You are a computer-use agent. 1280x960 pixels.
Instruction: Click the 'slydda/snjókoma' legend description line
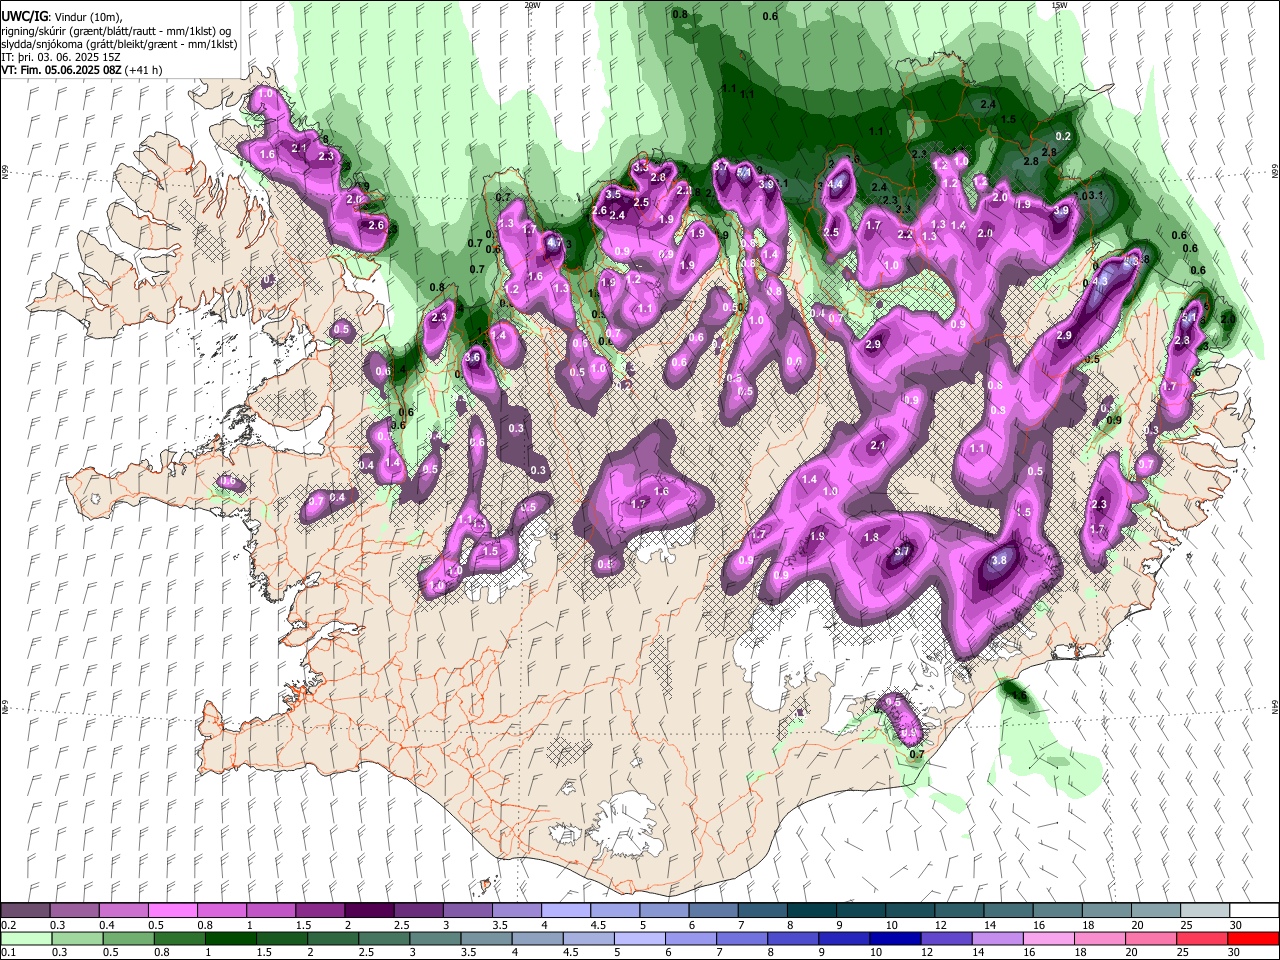click(119, 44)
